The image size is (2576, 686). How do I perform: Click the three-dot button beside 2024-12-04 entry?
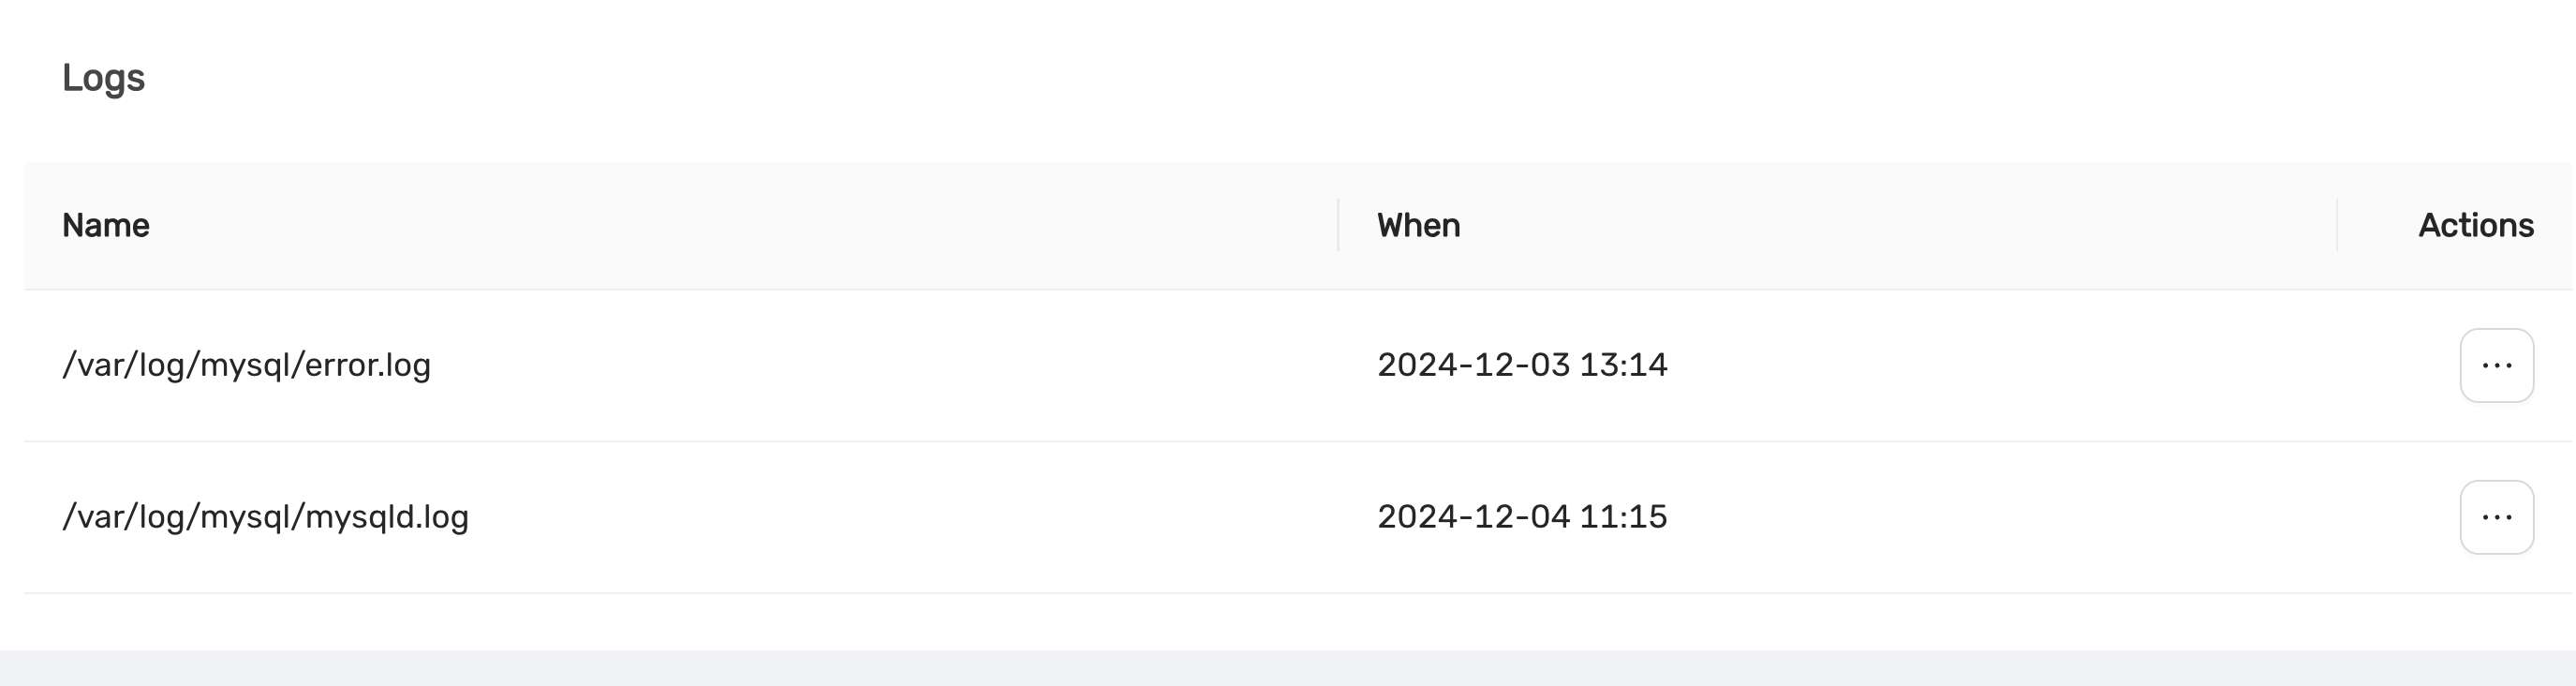tap(2496, 517)
